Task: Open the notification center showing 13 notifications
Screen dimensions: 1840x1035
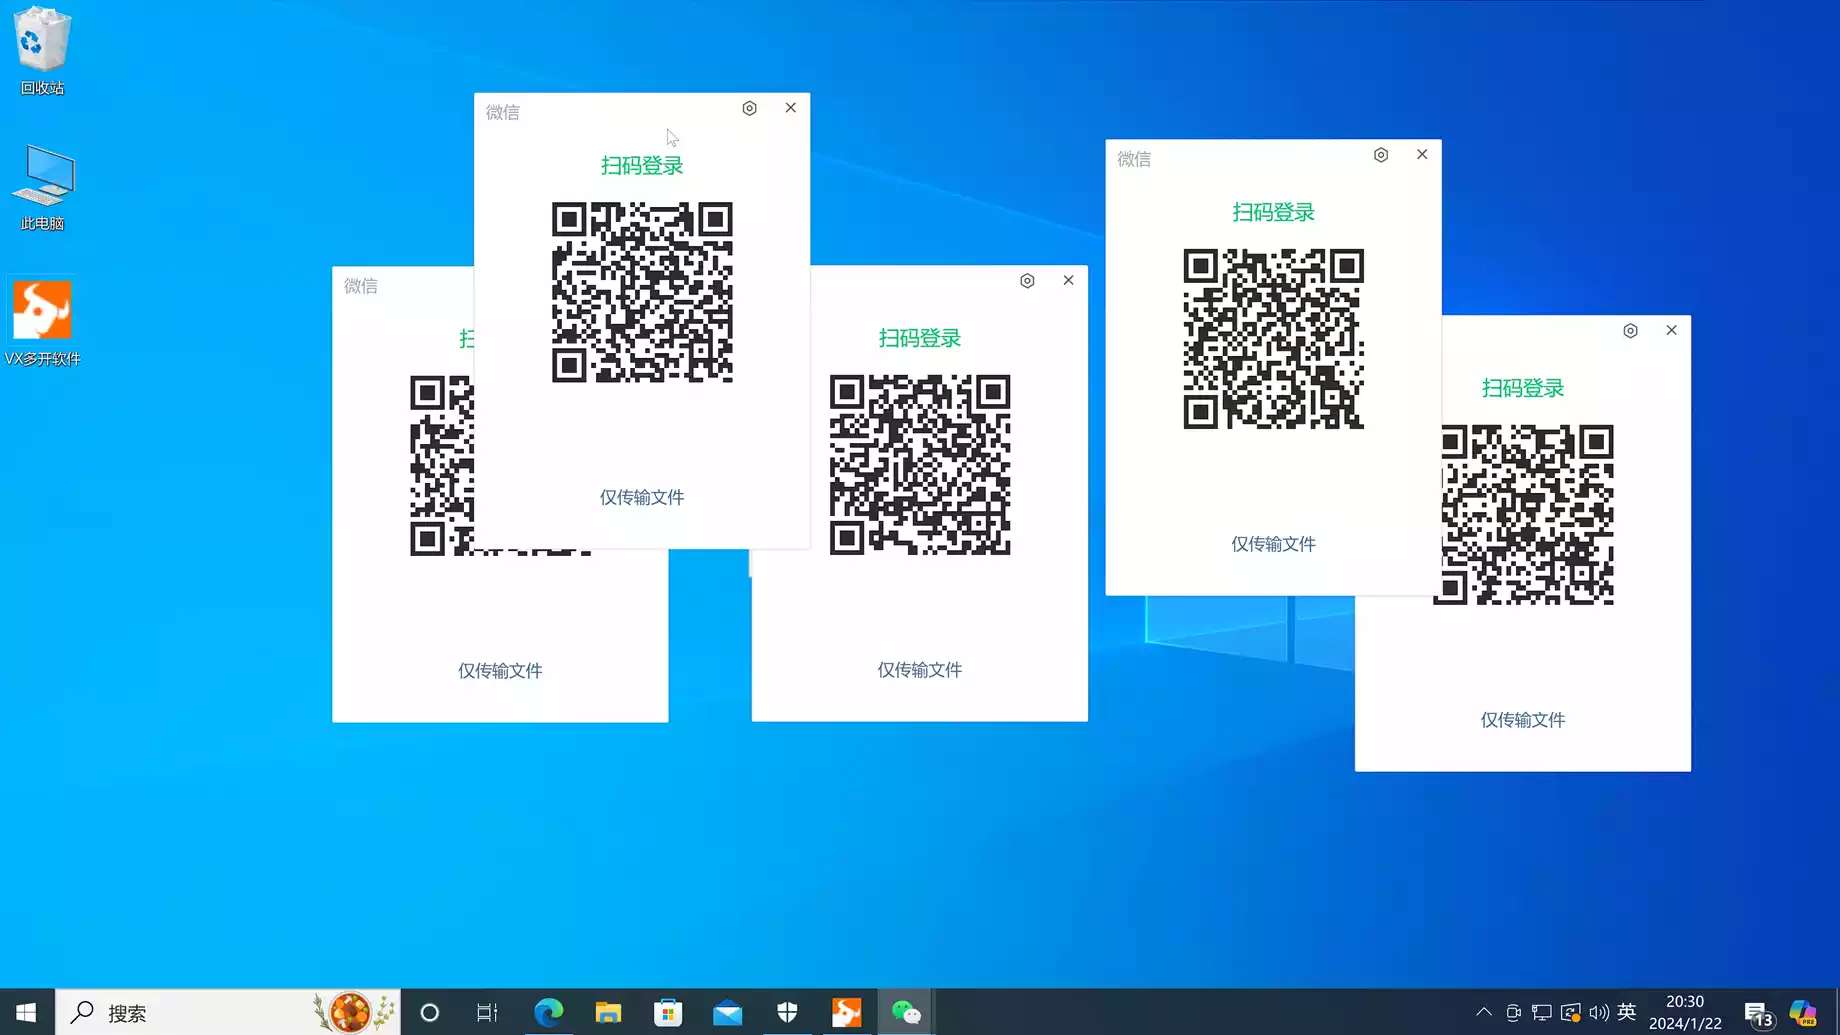Action: (x=1757, y=1014)
